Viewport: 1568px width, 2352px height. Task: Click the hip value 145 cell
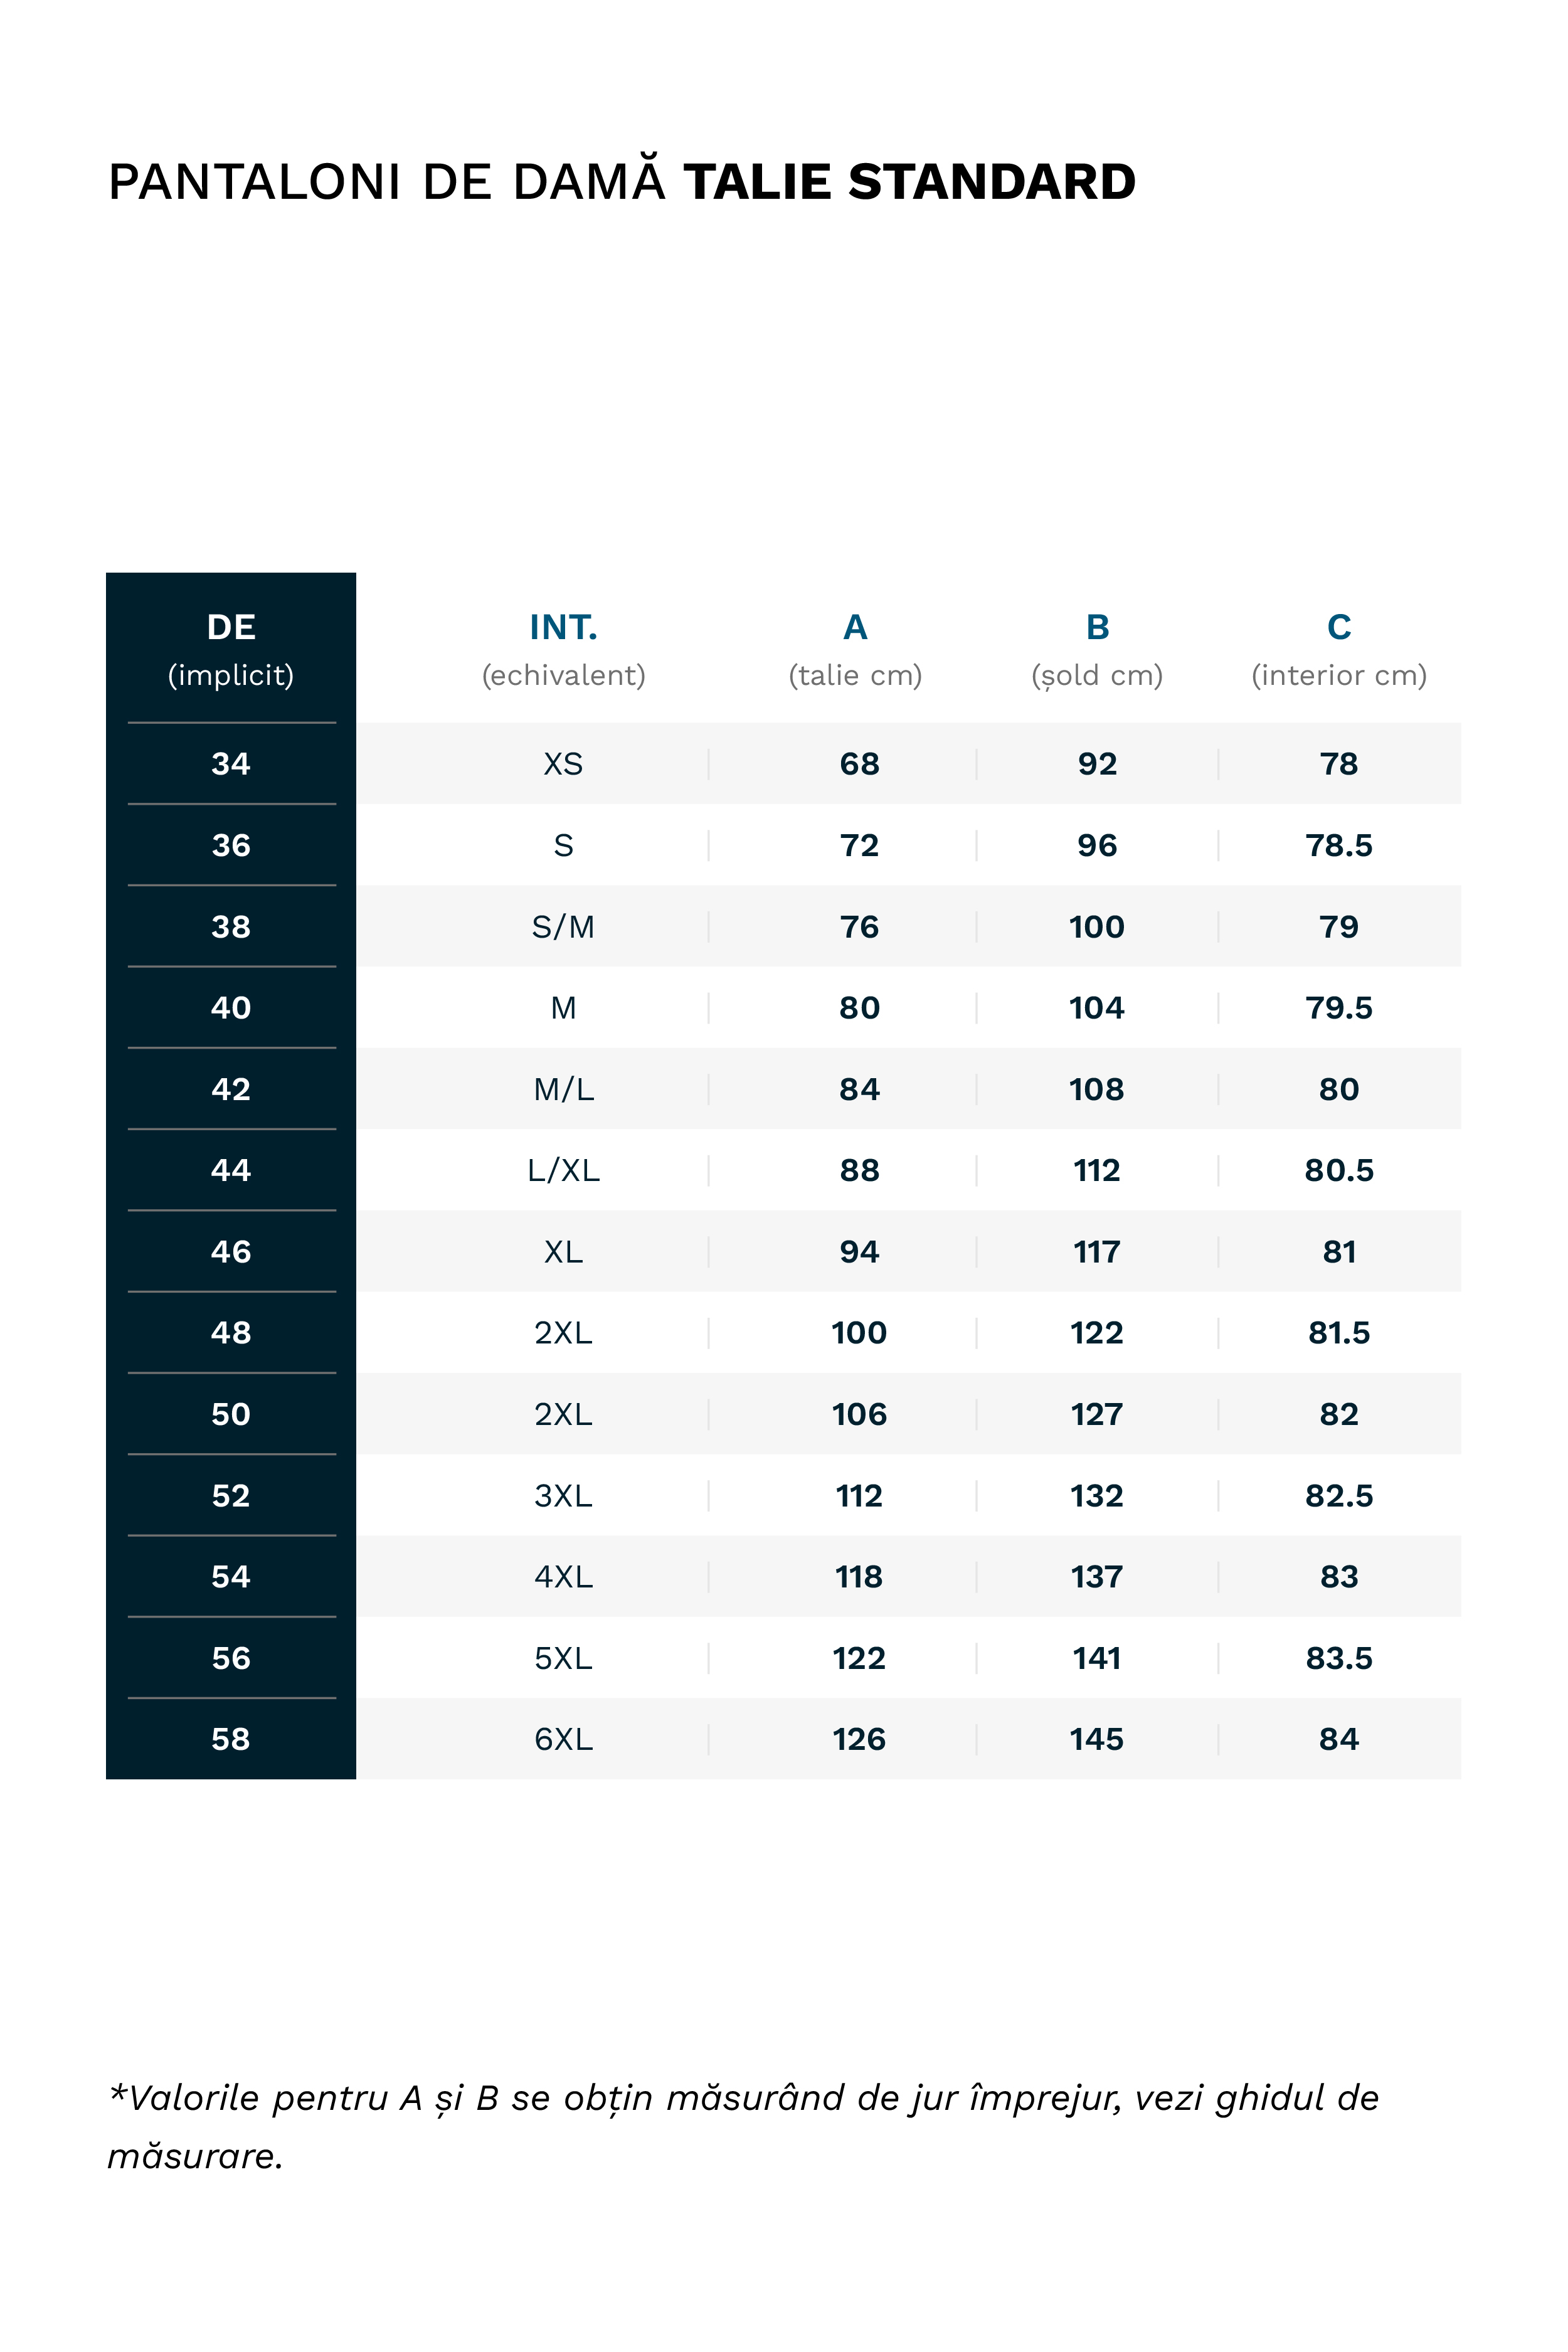pos(1097,1739)
